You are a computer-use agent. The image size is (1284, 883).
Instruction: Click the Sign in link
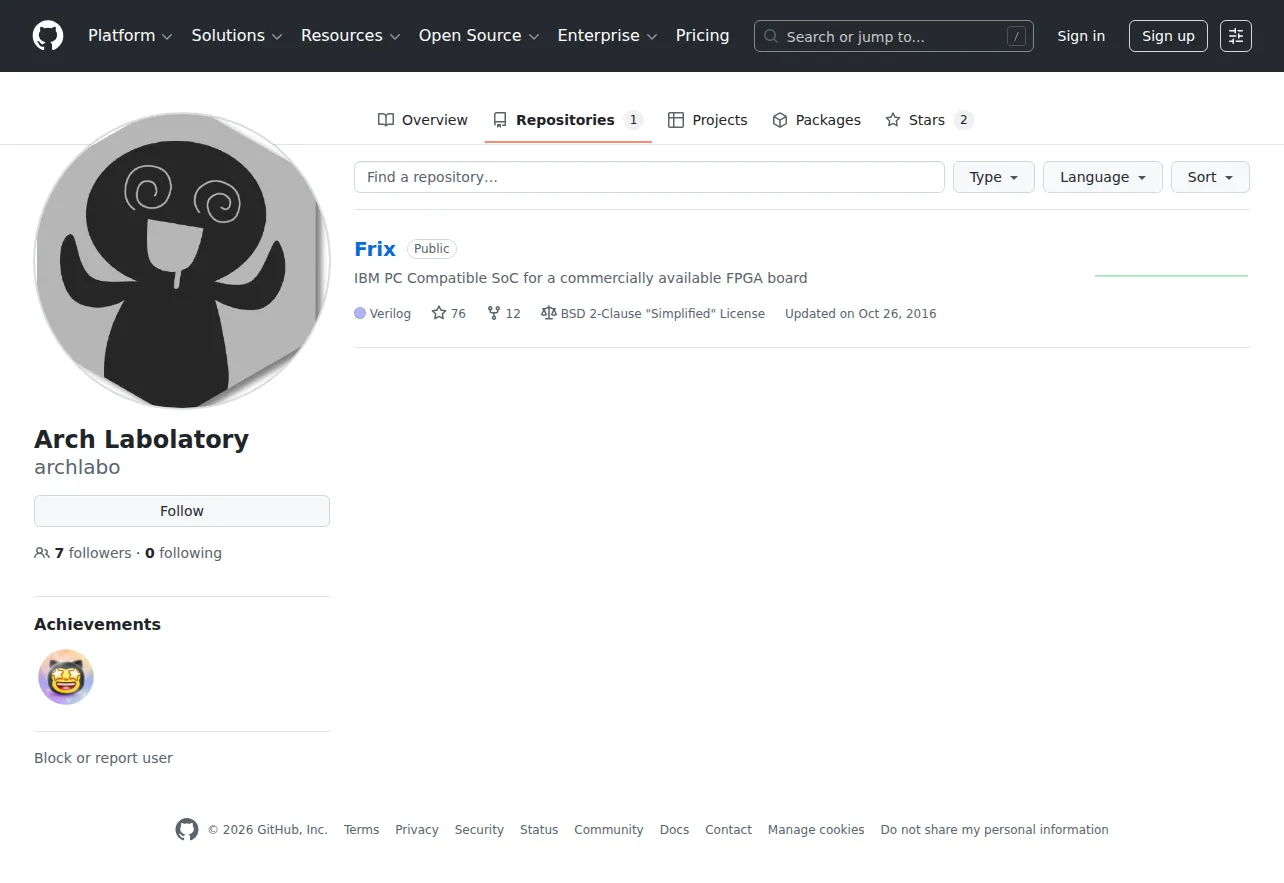click(x=1081, y=36)
